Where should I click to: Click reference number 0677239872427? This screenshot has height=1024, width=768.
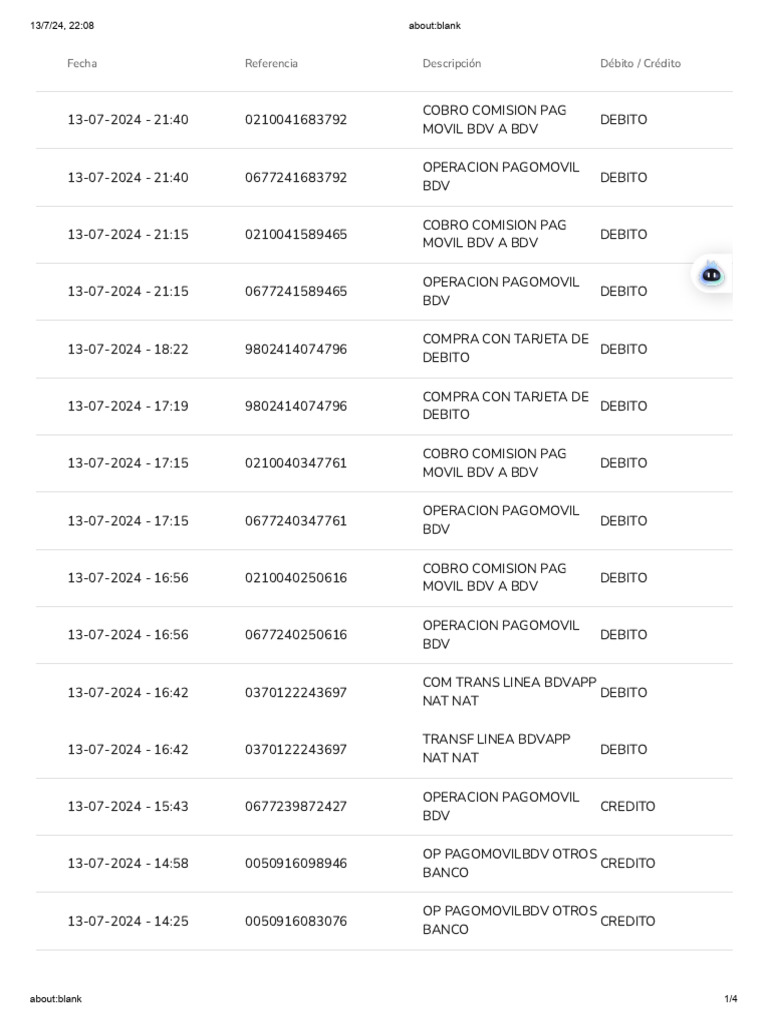click(x=296, y=807)
